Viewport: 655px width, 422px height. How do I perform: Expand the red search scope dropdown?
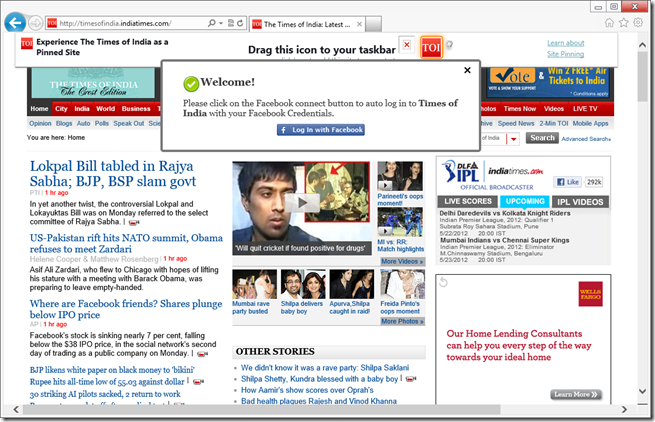click(515, 138)
